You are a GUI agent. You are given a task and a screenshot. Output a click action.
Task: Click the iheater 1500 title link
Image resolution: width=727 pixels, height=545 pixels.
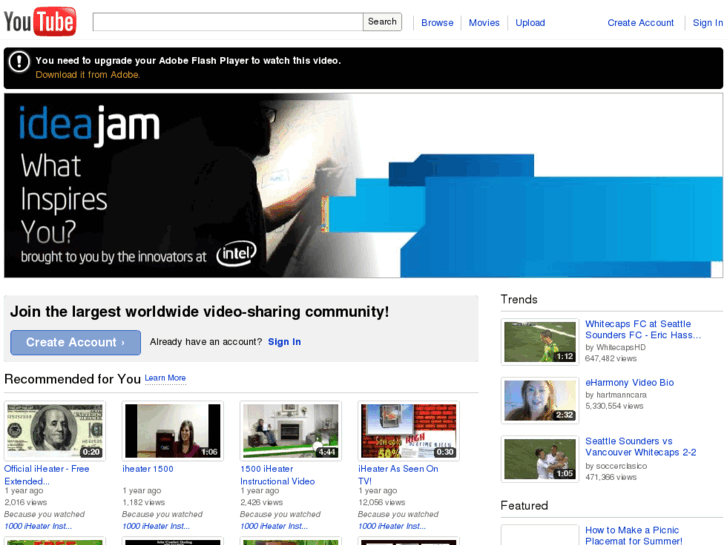click(x=148, y=469)
